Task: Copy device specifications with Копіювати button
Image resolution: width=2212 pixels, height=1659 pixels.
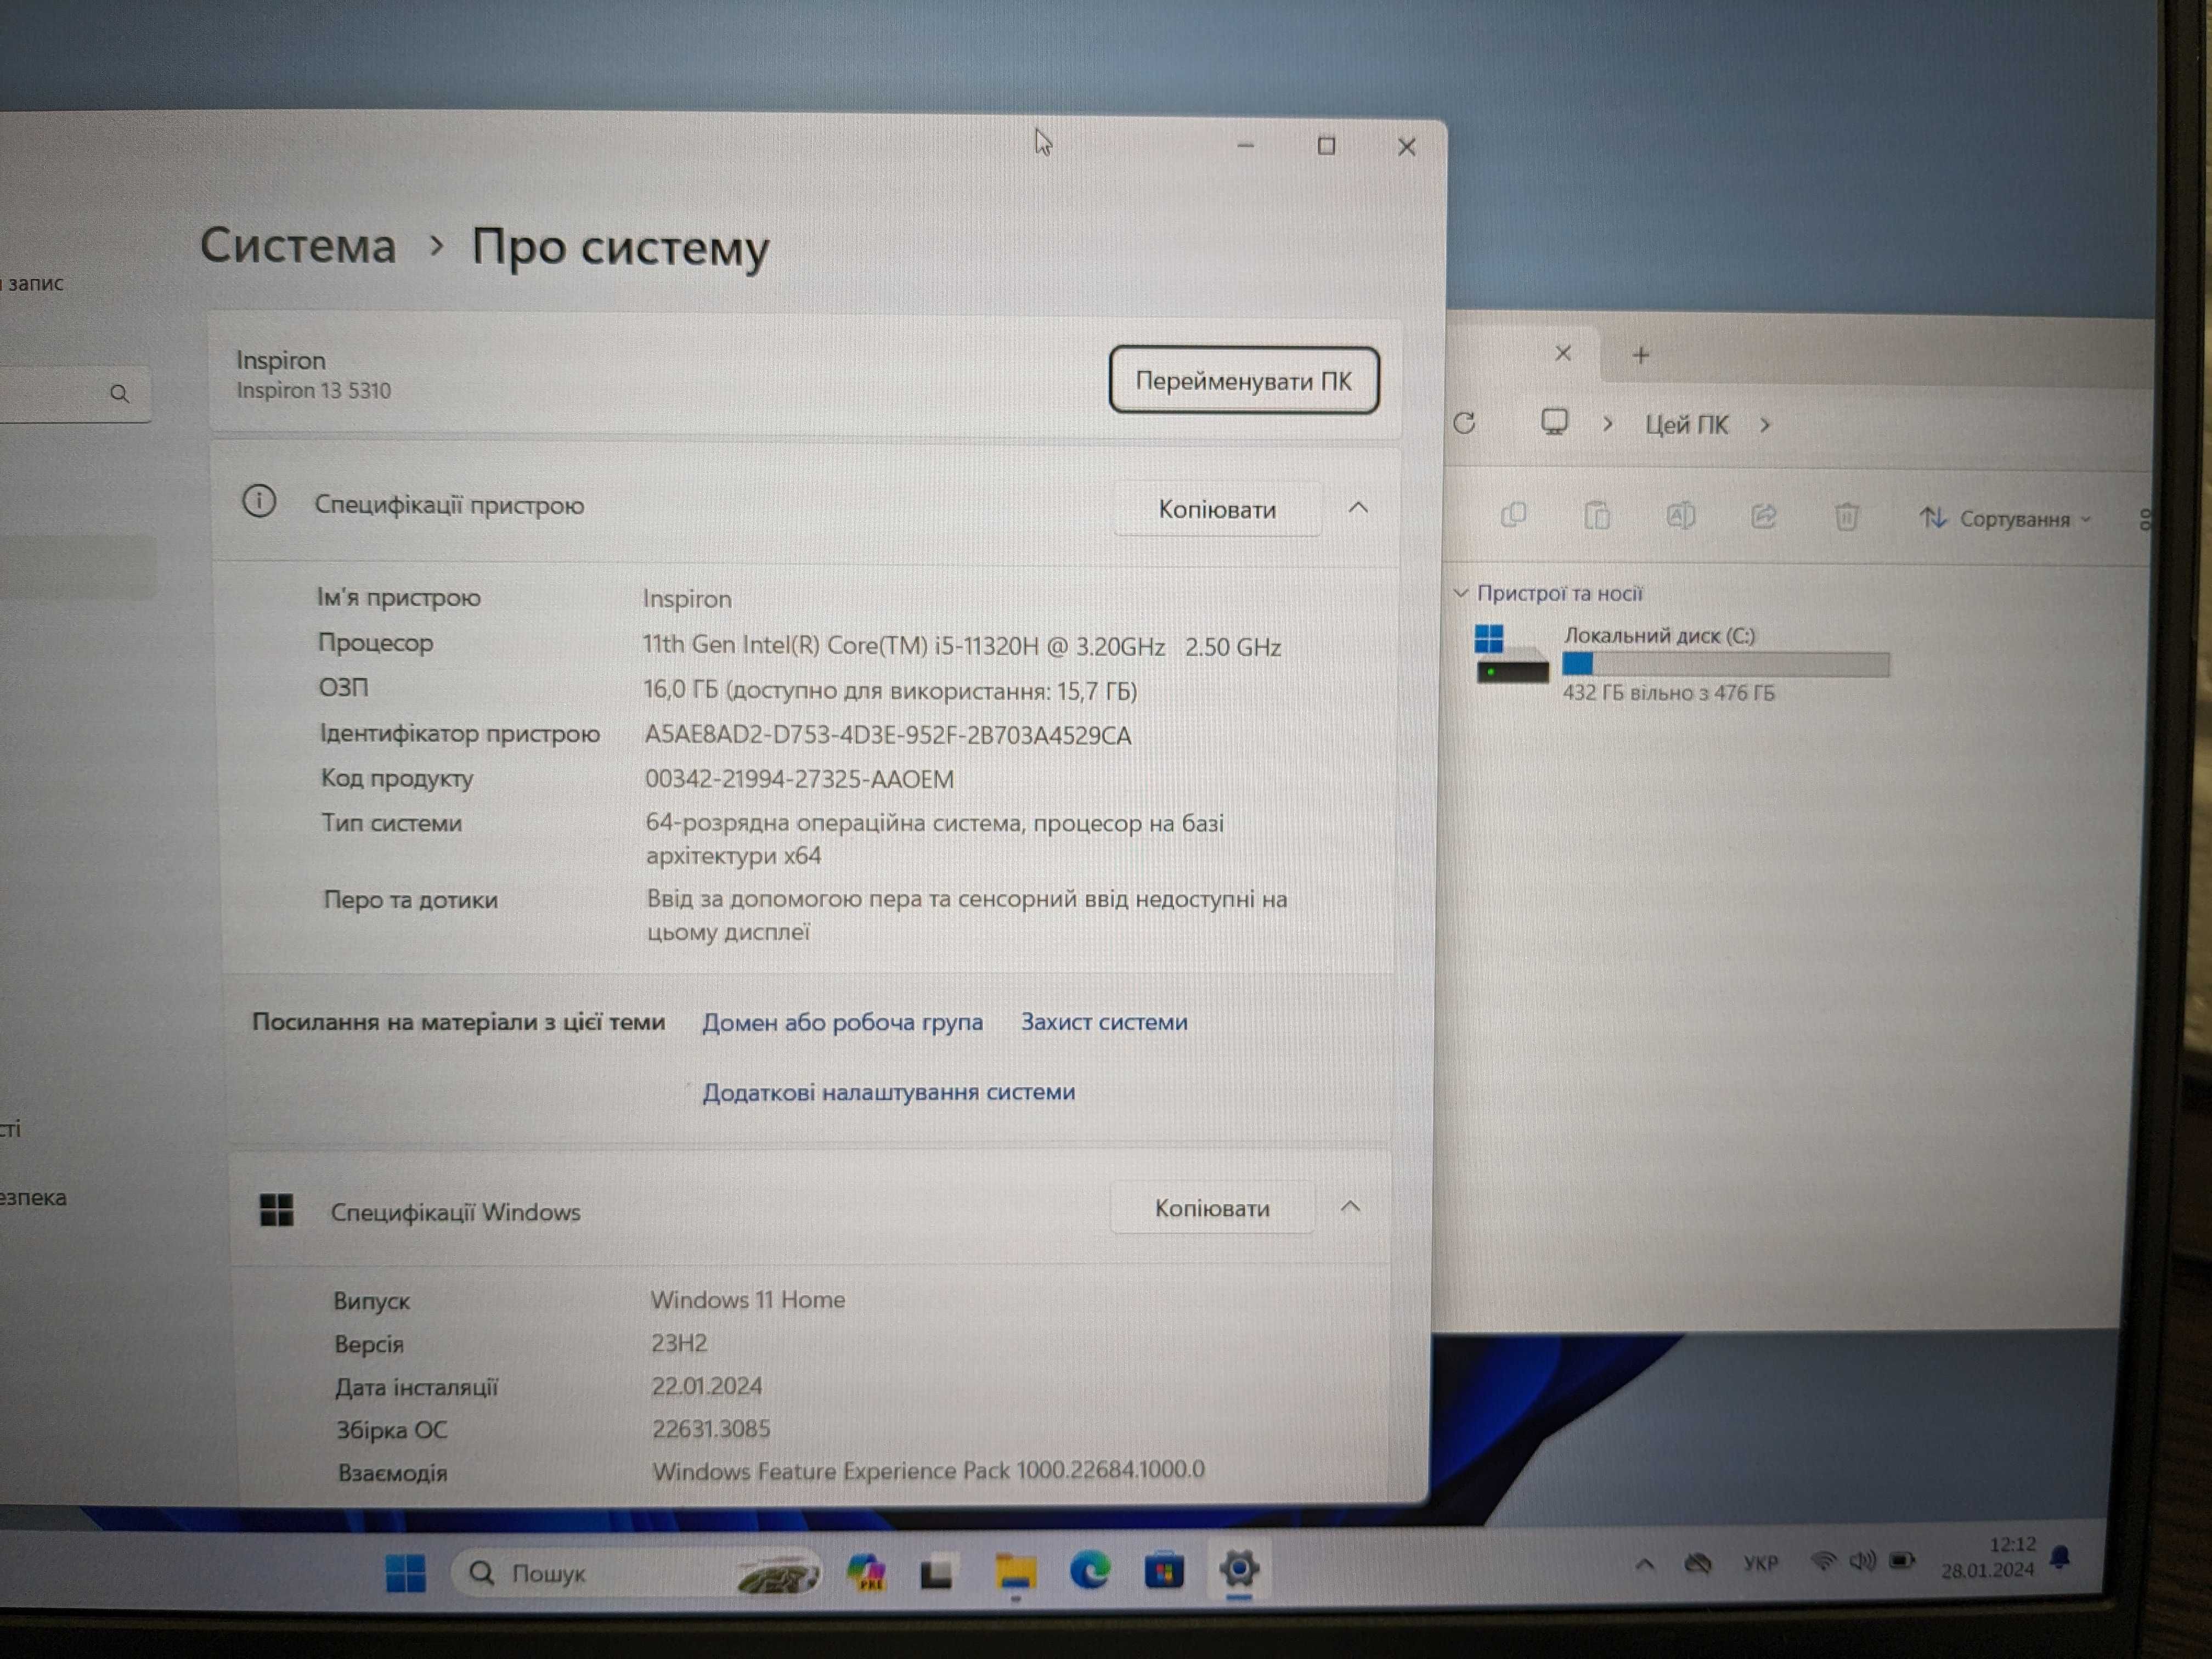Action: pyautogui.click(x=1217, y=509)
